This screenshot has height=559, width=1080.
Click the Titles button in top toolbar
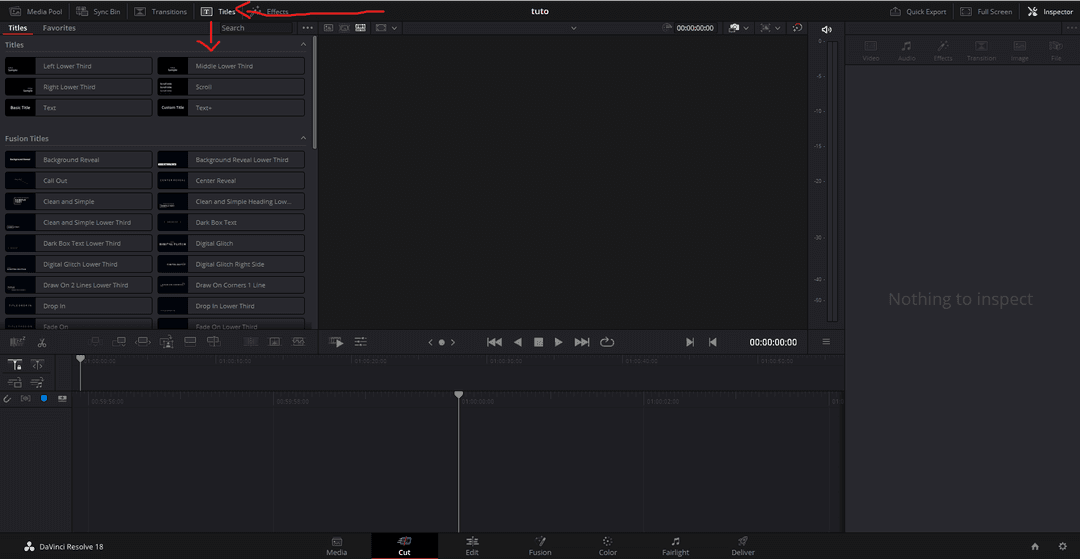click(x=218, y=12)
